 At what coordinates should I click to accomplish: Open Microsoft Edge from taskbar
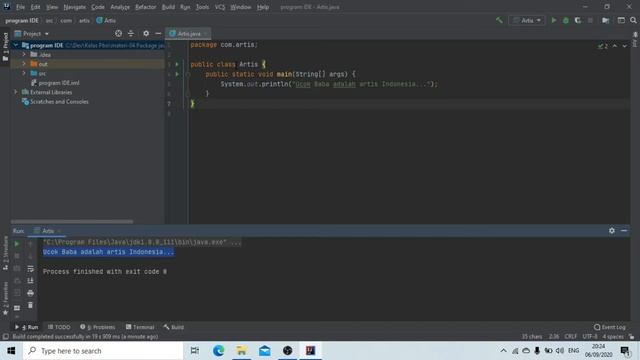pyautogui.click(x=218, y=351)
